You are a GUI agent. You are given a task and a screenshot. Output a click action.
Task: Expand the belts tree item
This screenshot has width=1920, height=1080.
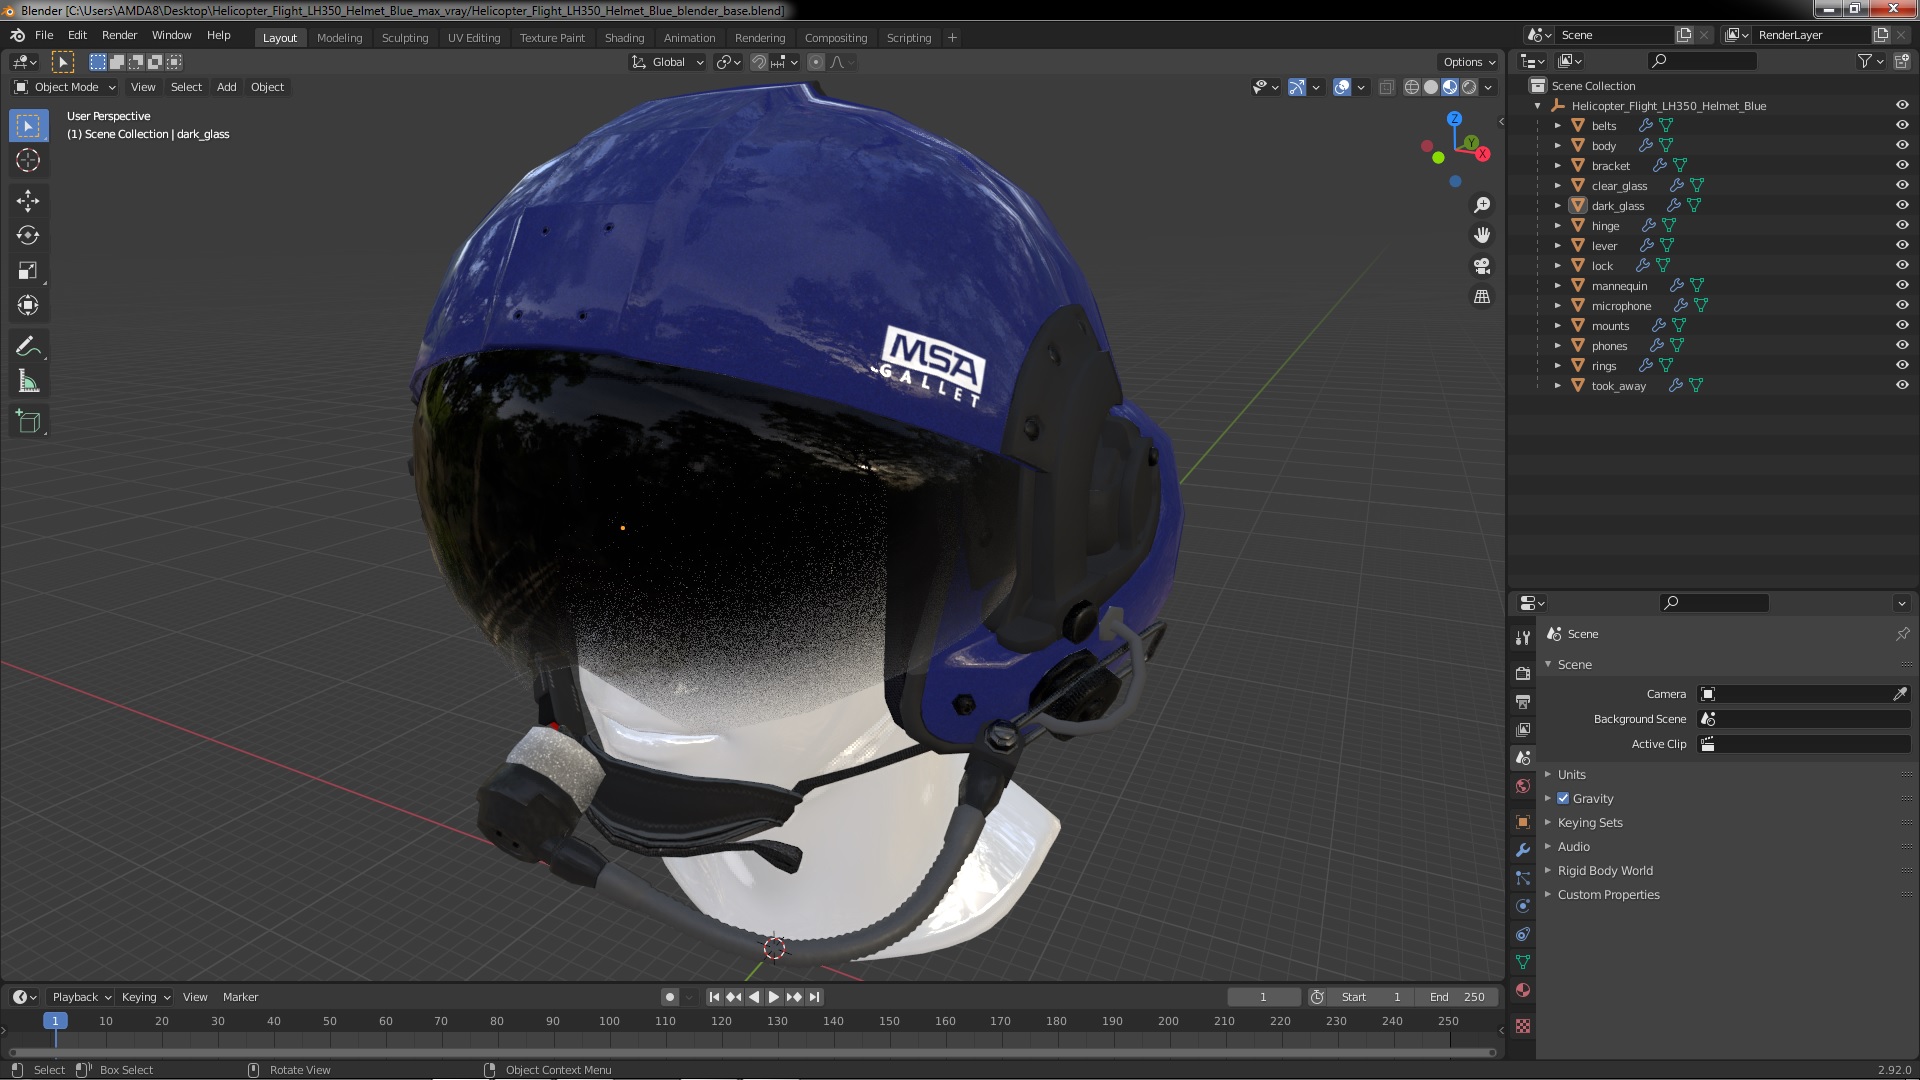click(x=1557, y=125)
